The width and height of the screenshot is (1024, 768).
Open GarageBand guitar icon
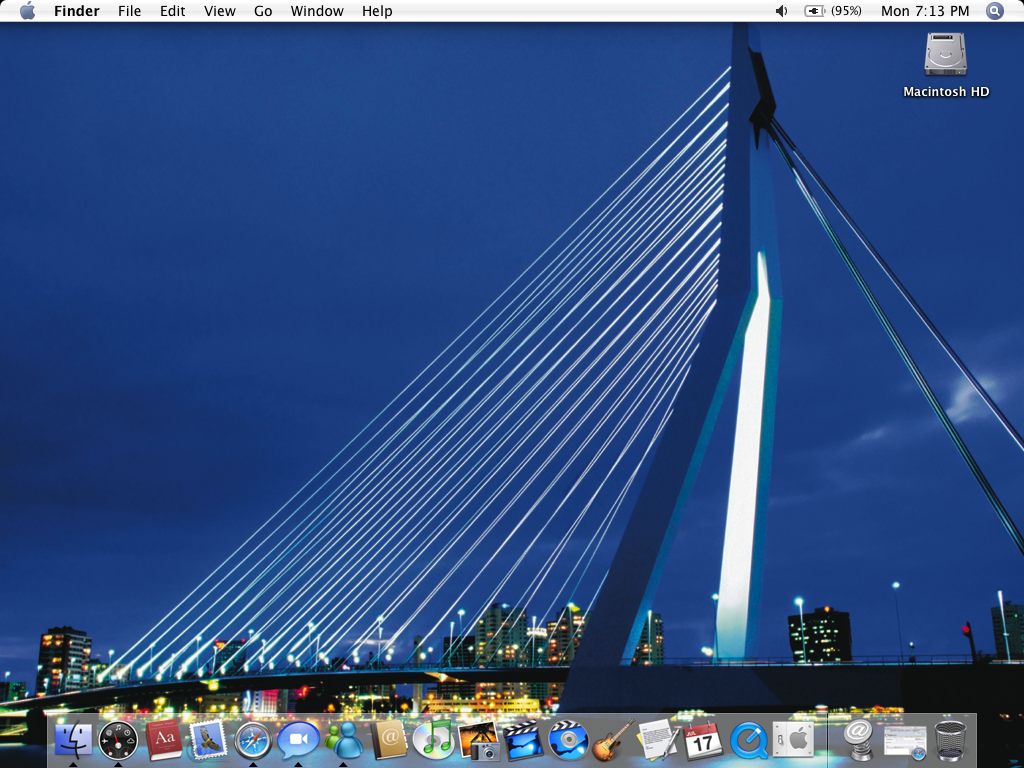tap(613, 741)
